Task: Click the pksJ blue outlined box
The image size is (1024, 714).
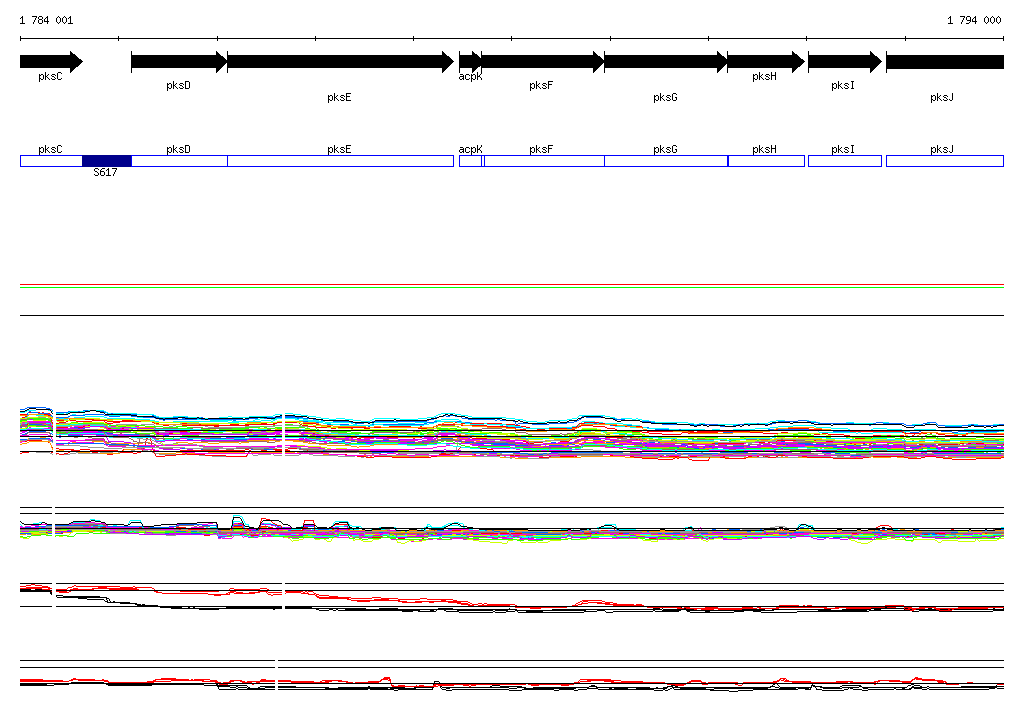Action: [945, 161]
